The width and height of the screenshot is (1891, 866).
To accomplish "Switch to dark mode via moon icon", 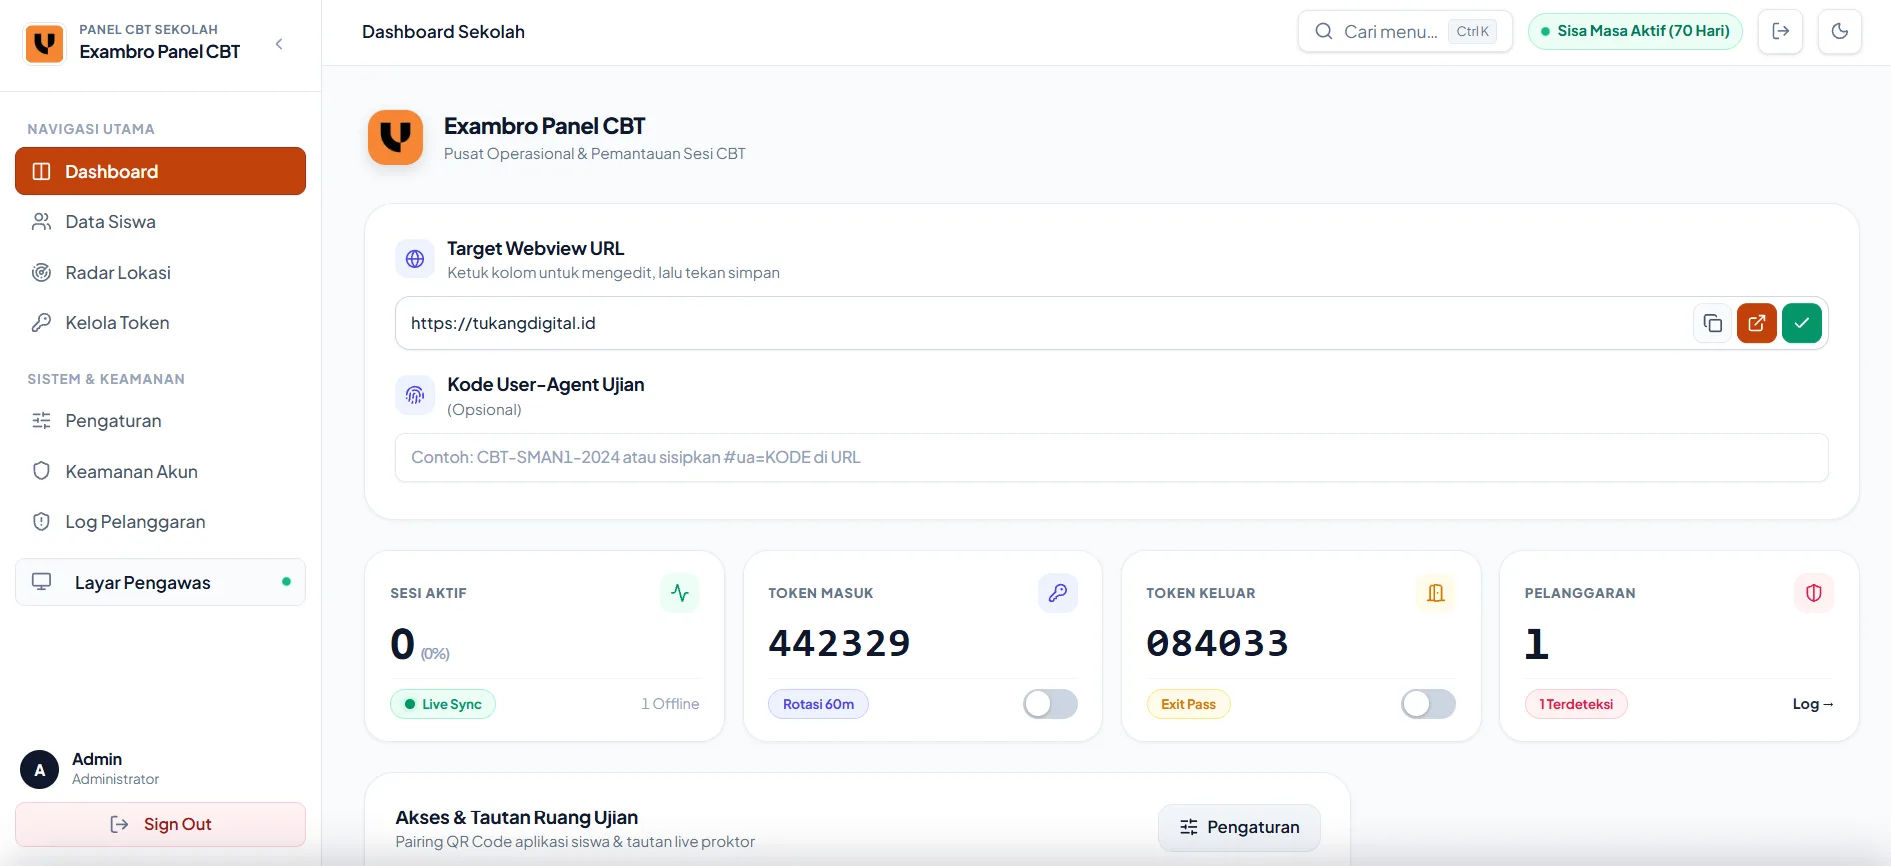I will coord(1839,31).
